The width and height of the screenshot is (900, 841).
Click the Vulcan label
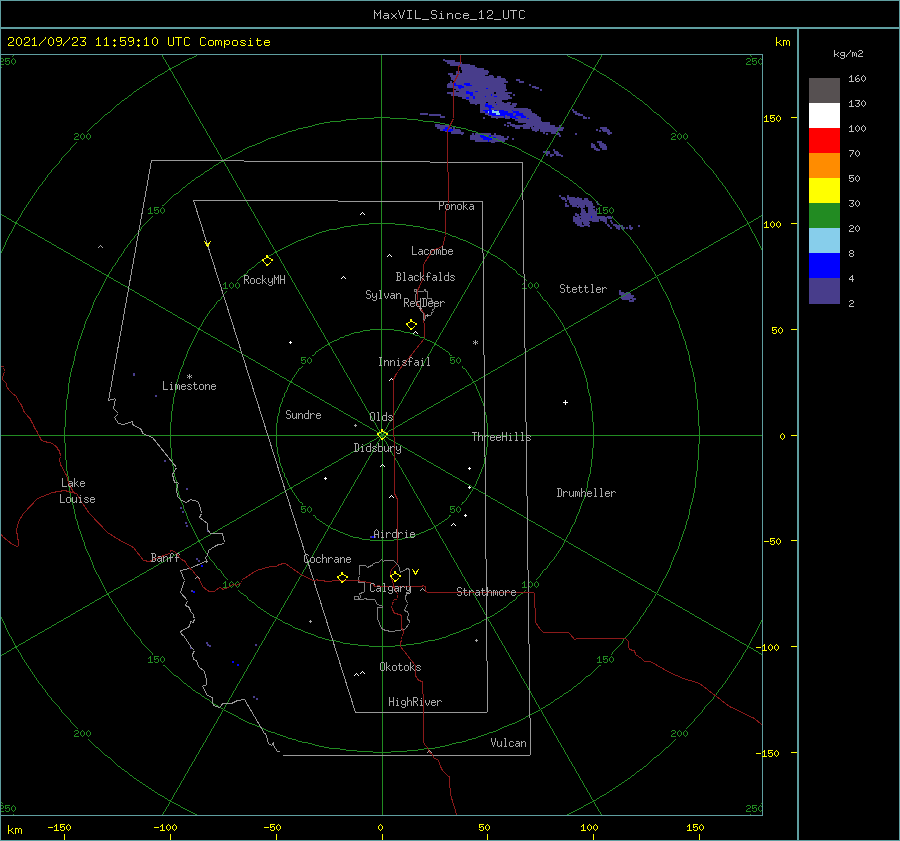click(508, 743)
